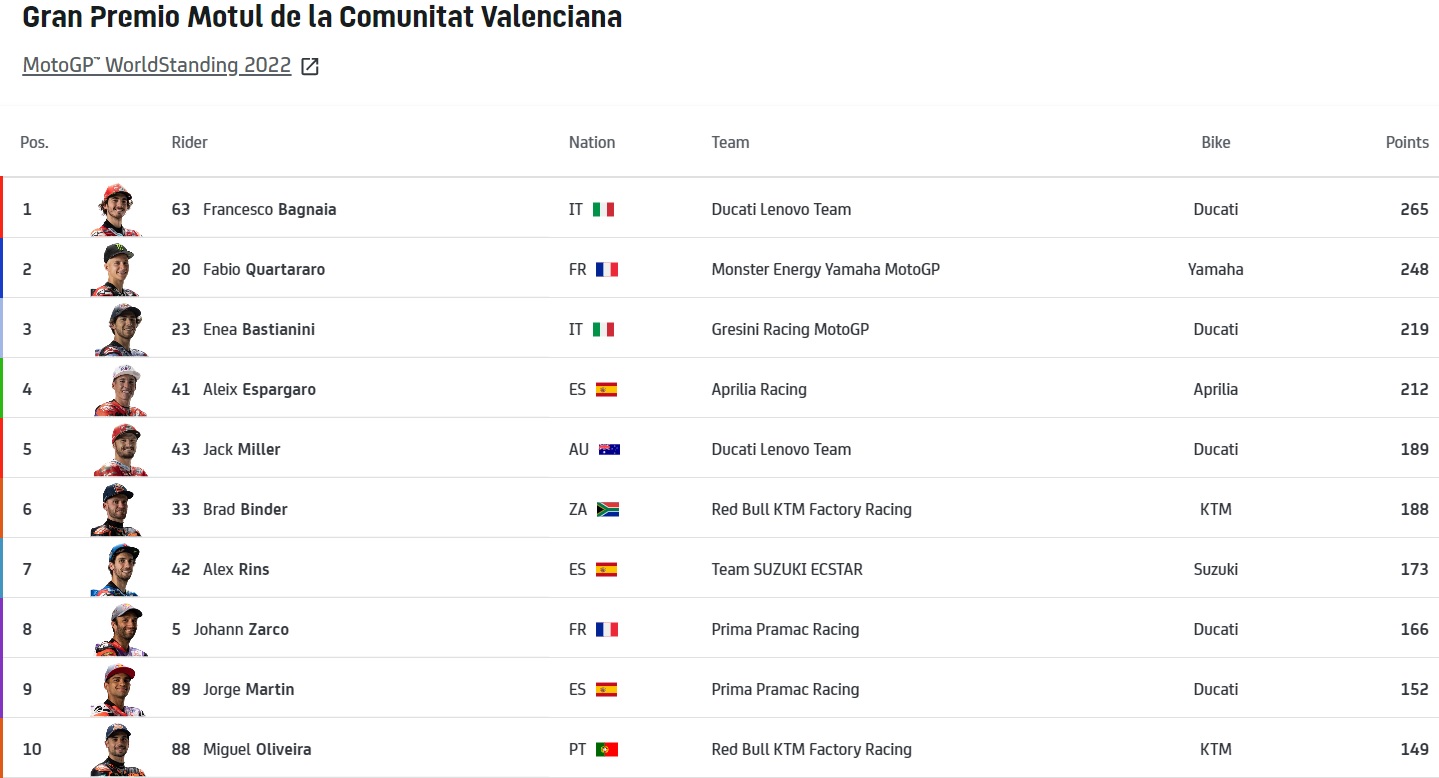Click the Spanish flag in Aleix Espargaro's row
Screen dimensions: 1439x778
[606, 390]
